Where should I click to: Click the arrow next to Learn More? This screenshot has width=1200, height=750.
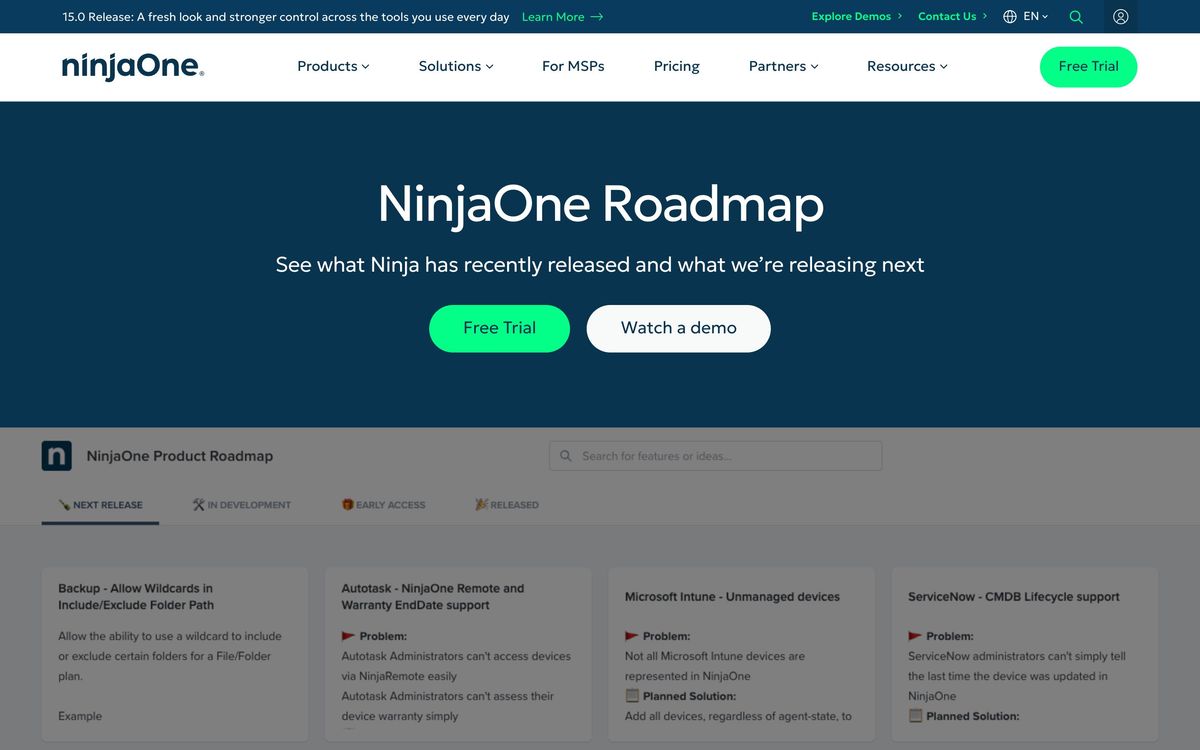tap(597, 17)
